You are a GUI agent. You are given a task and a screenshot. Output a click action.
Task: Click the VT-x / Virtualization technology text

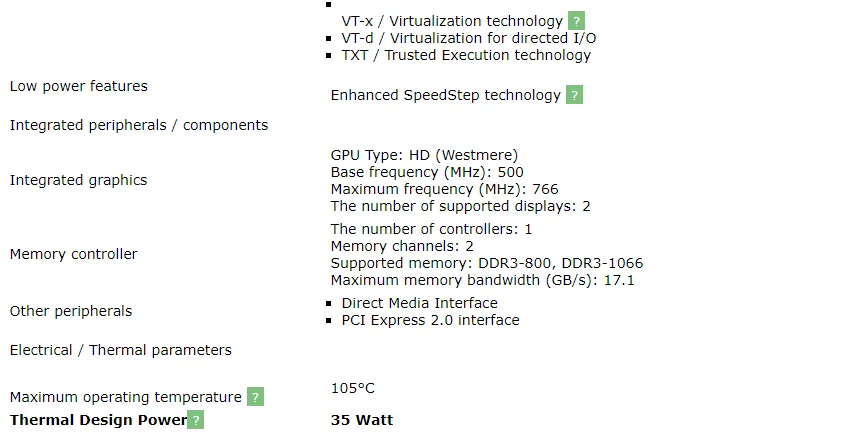click(452, 21)
